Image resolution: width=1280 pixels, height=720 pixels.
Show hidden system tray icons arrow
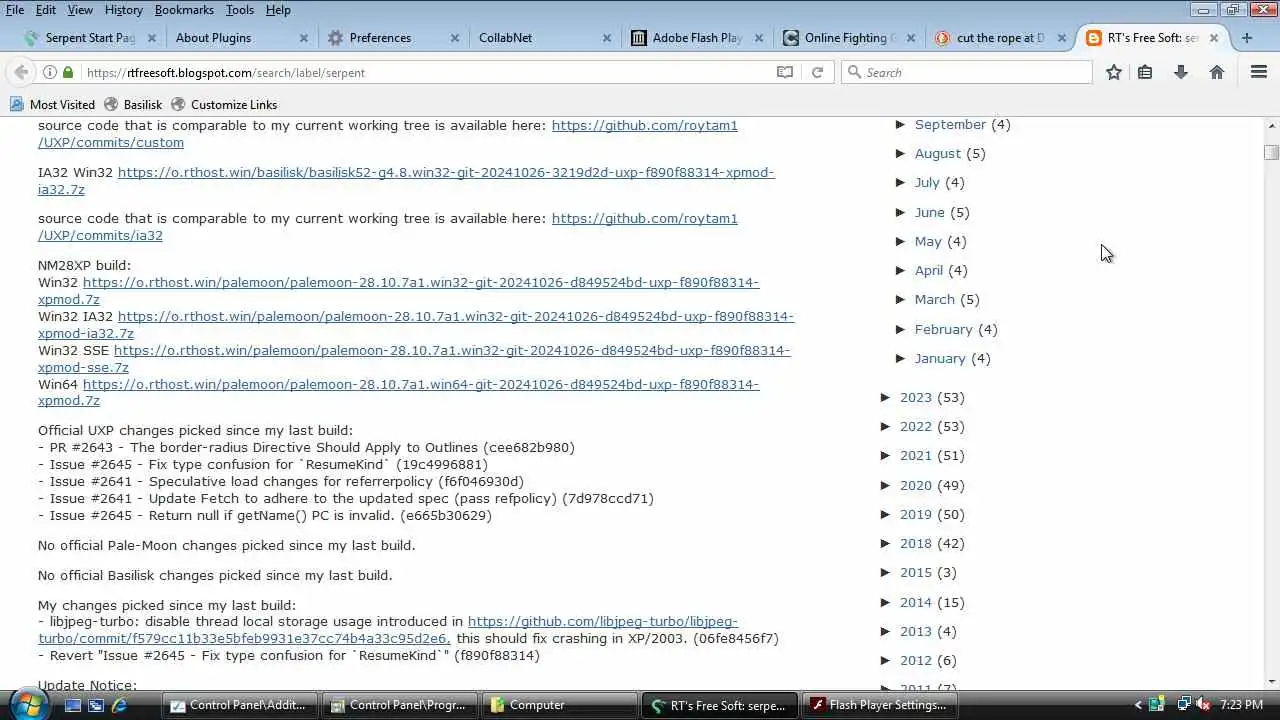tap(1139, 705)
